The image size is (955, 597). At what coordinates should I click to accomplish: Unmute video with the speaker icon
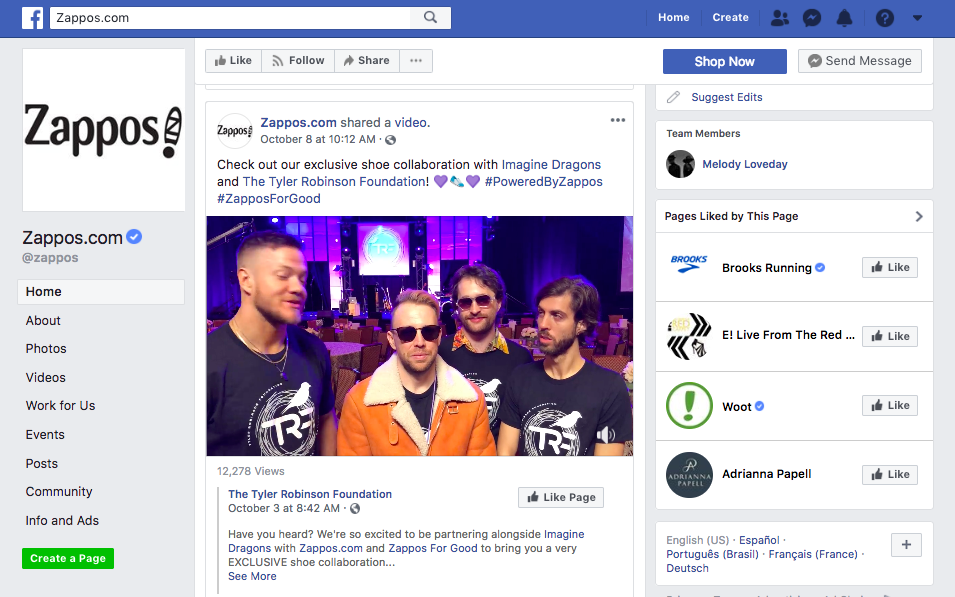pos(605,435)
